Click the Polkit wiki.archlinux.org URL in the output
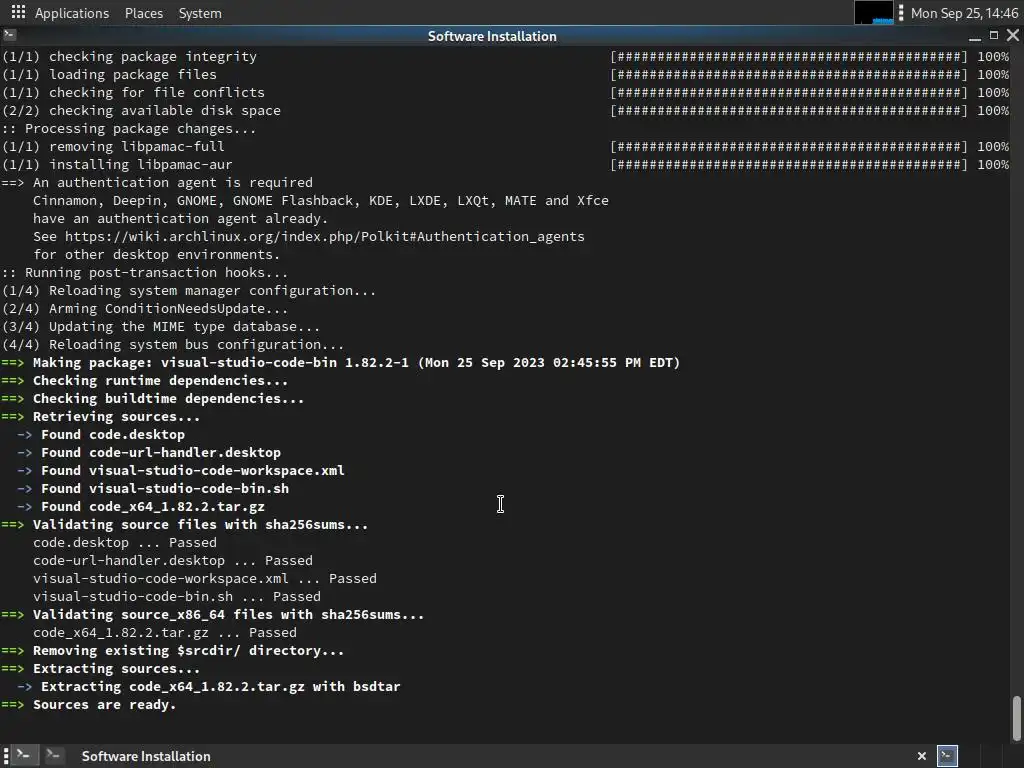The height and width of the screenshot is (768, 1024). tap(325, 236)
